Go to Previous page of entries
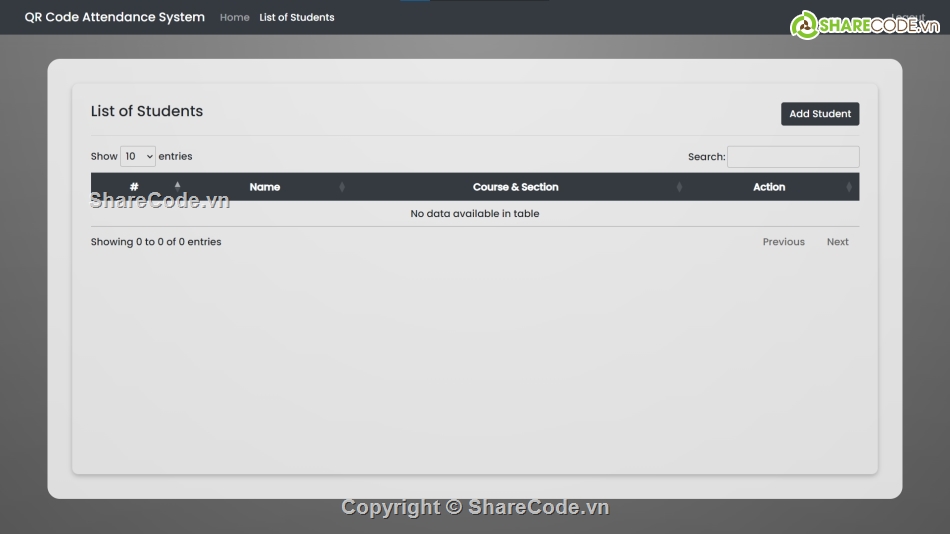Screen dimensions: 950x534 coord(783,242)
